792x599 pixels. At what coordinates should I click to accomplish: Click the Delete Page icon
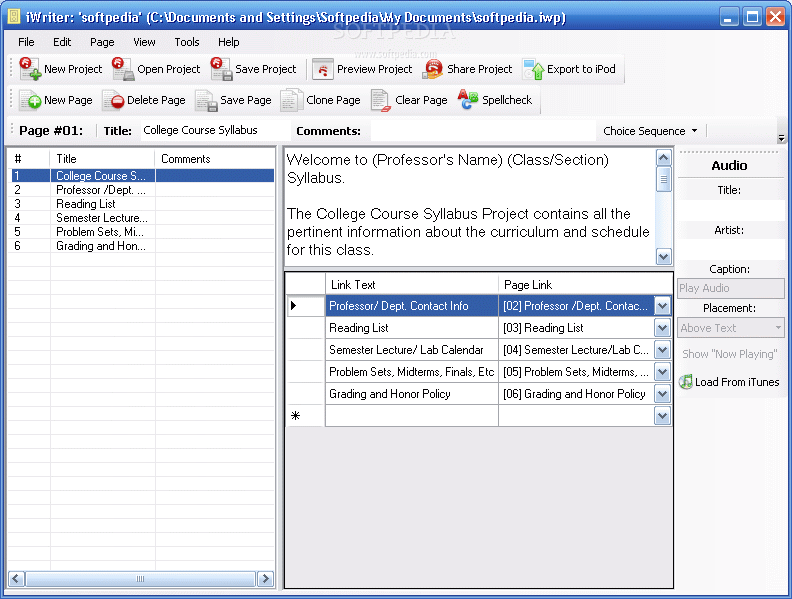[113, 100]
